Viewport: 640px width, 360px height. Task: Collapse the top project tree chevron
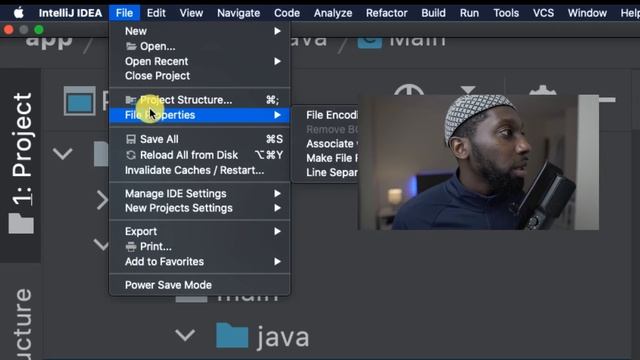62,154
